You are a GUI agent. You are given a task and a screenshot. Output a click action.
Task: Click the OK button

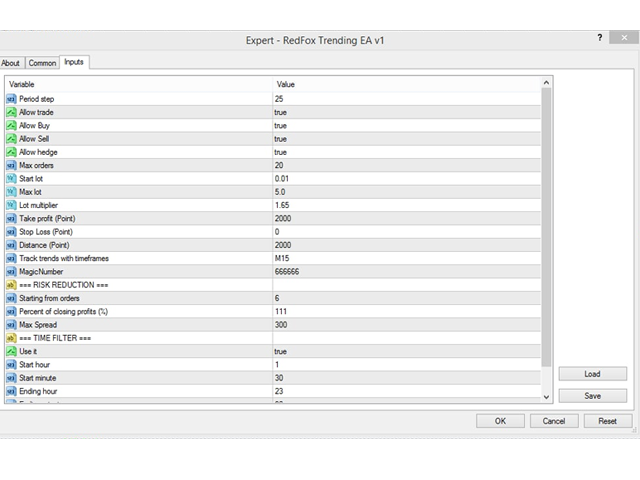[x=500, y=421]
